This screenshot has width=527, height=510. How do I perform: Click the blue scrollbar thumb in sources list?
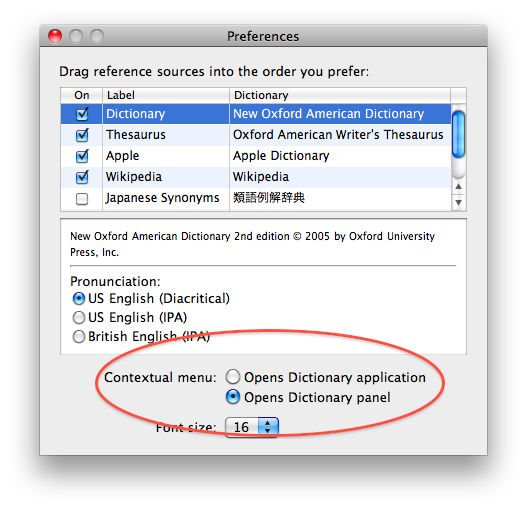click(x=458, y=134)
